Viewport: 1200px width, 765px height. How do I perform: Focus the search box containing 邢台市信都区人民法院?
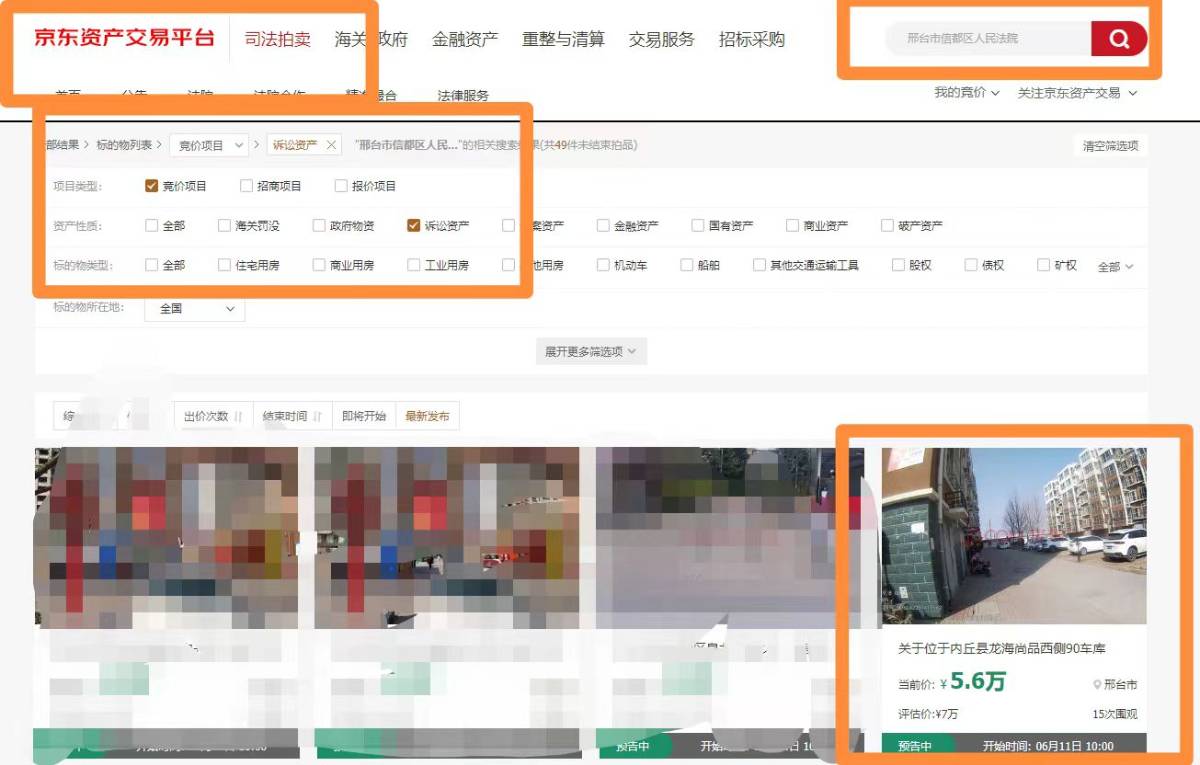pyautogui.click(x=989, y=39)
